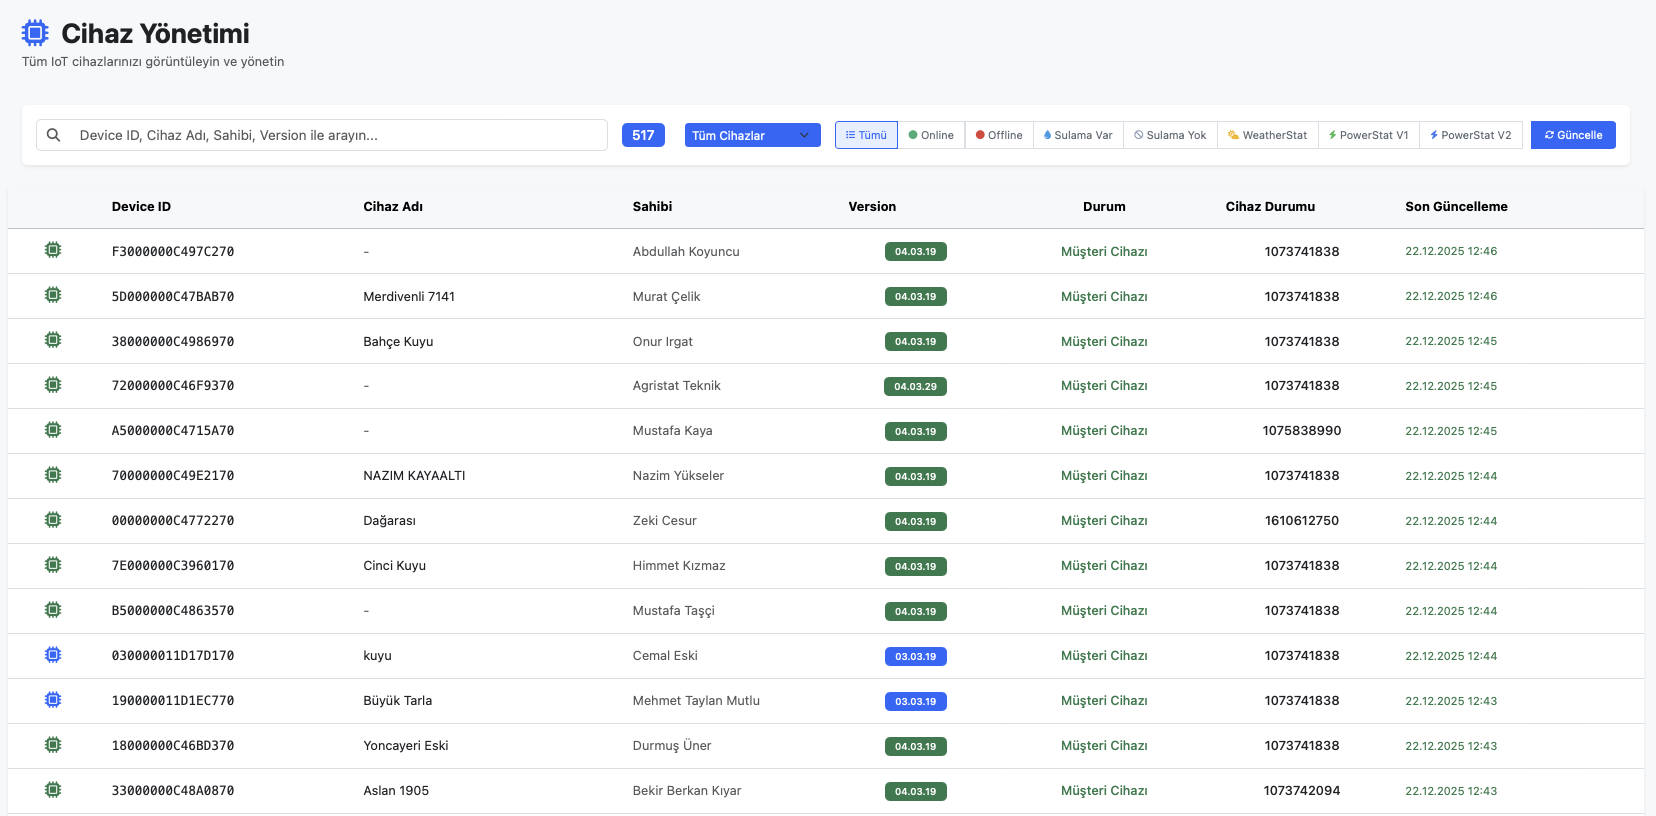Click device chip icon for Aslan 1905
1656x816 pixels.
[x=53, y=790]
